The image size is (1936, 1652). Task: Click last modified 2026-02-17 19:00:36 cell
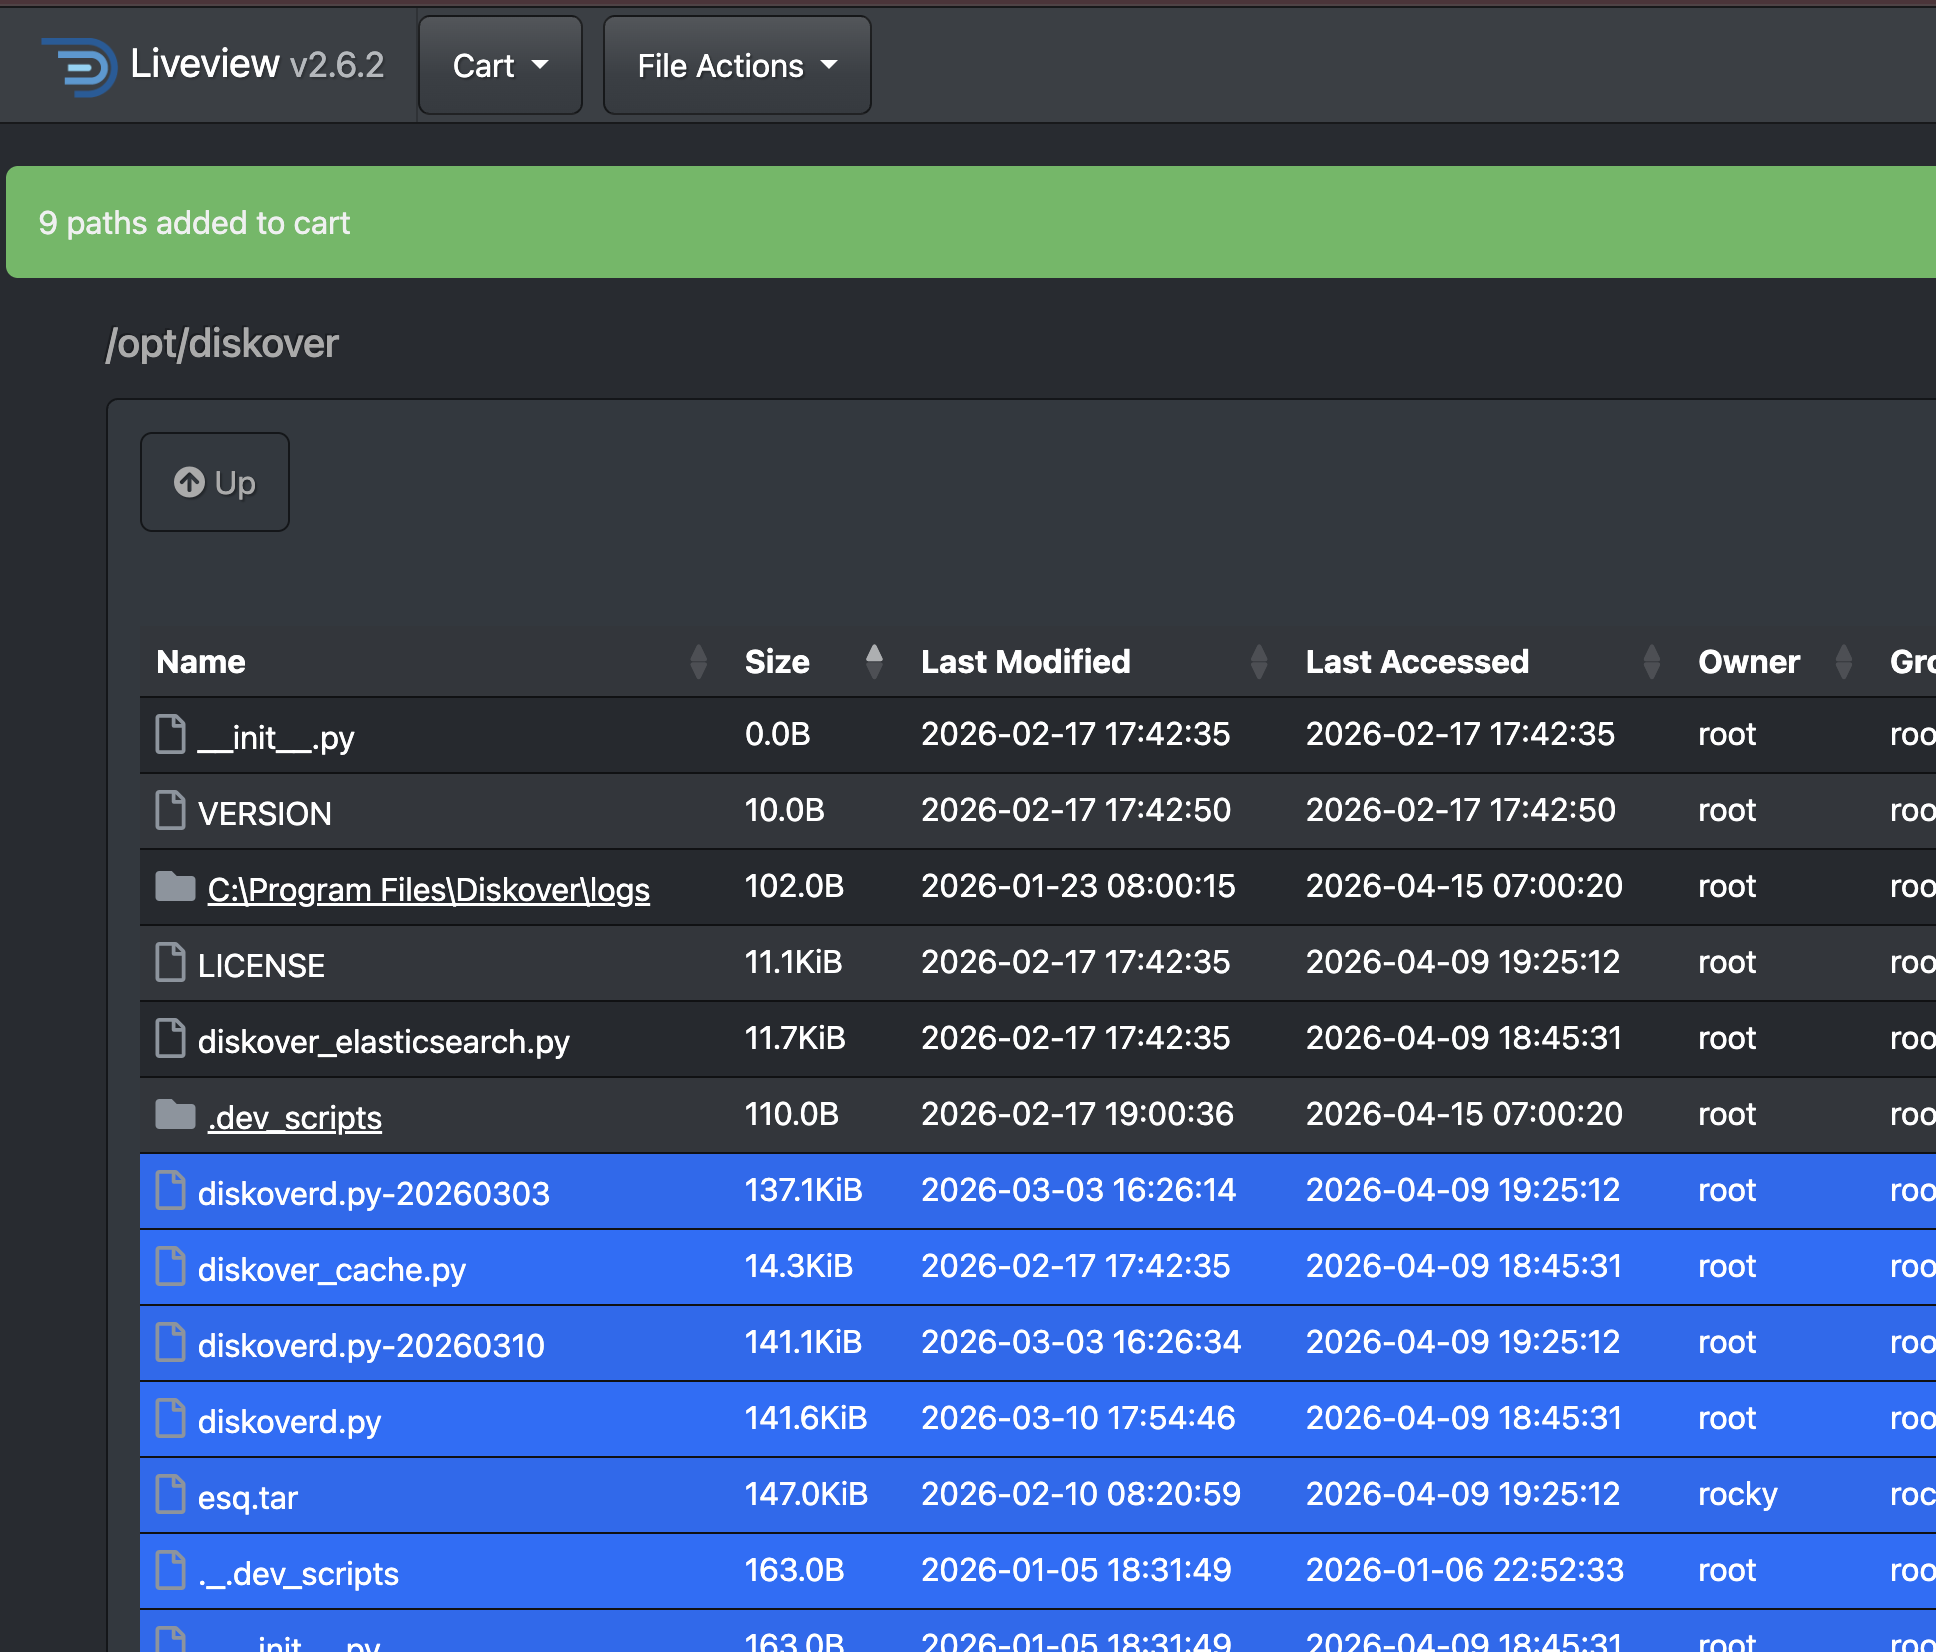1078,1114
